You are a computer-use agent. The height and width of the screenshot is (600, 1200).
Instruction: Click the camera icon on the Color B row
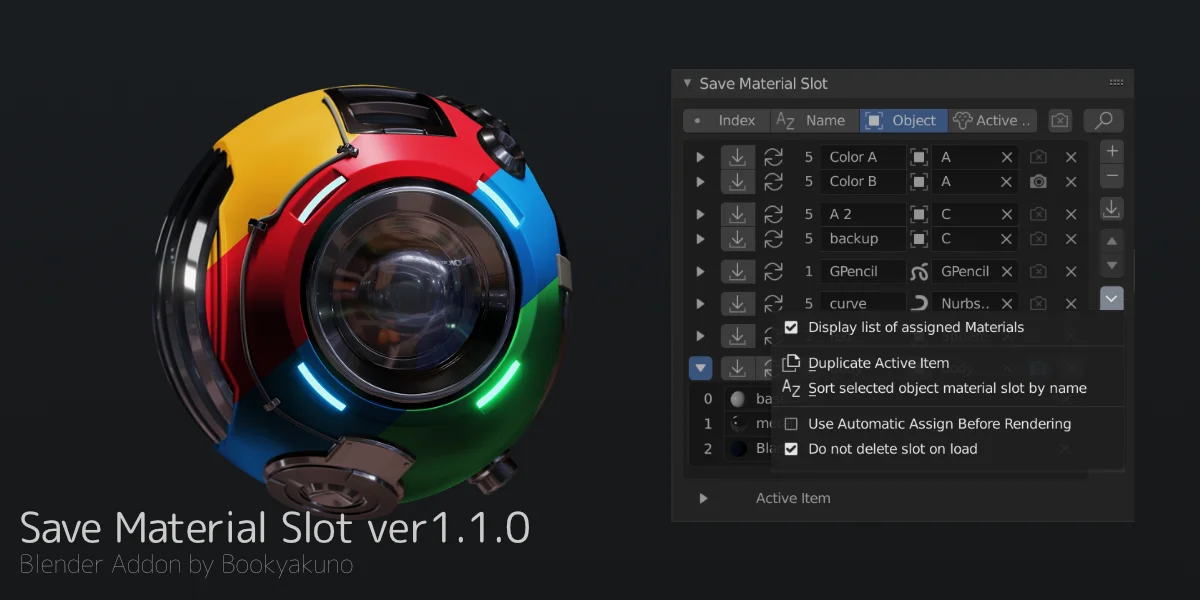[1038, 181]
